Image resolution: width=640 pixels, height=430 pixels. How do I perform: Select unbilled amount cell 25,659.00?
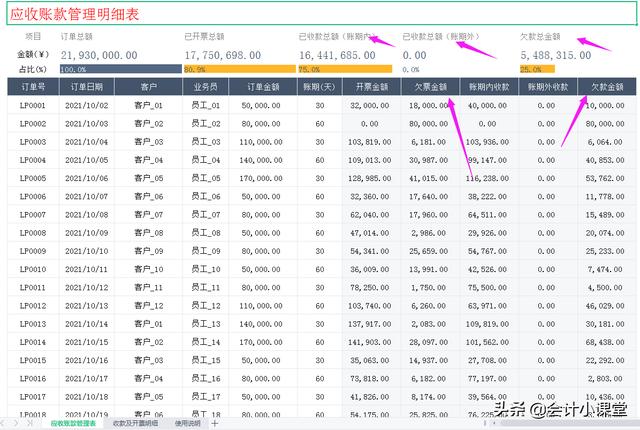[429, 251]
